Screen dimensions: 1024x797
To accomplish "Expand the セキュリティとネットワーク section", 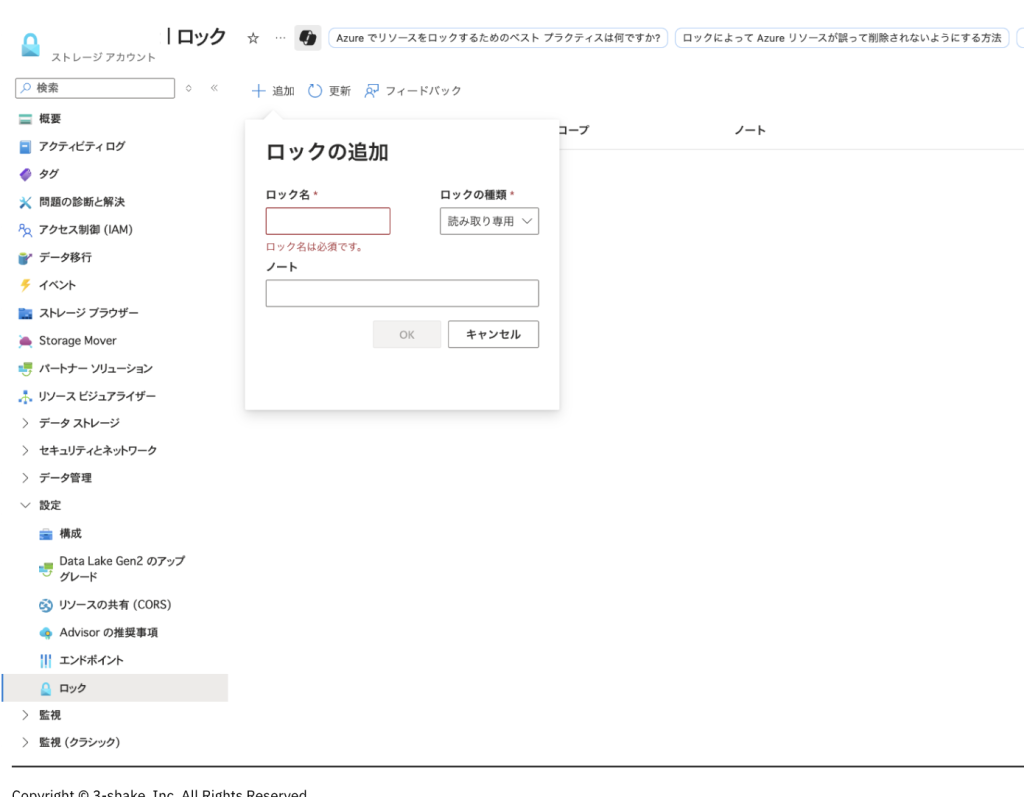I will click(26, 451).
